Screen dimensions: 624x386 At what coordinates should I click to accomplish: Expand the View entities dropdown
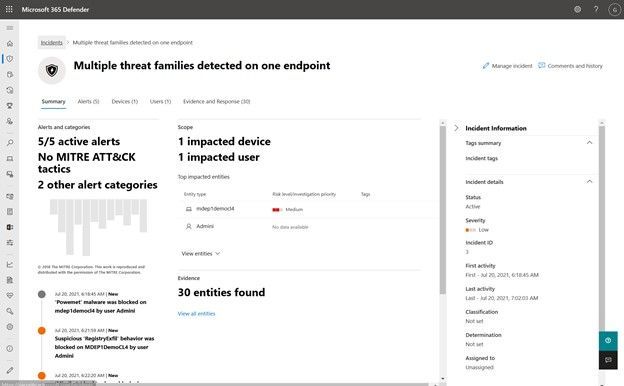(x=201, y=253)
